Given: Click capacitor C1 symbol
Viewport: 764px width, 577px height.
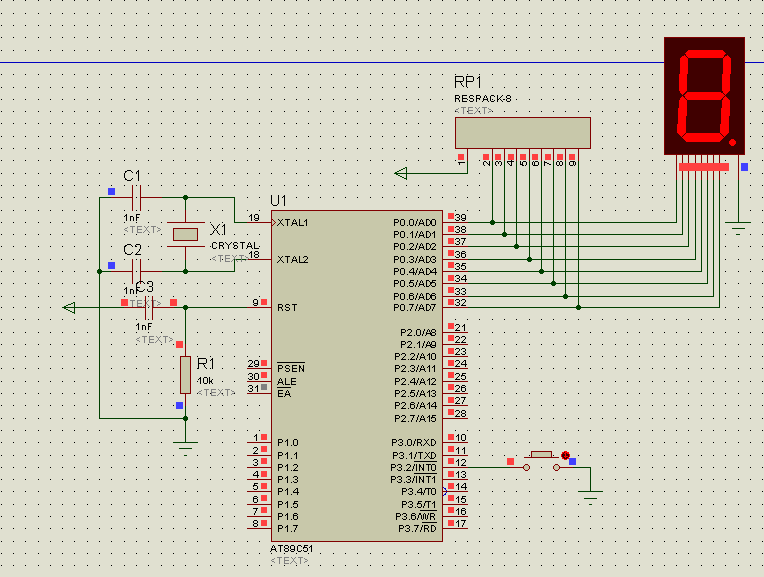Looking at the screenshot, I should pyautogui.click(x=136, y=197).
